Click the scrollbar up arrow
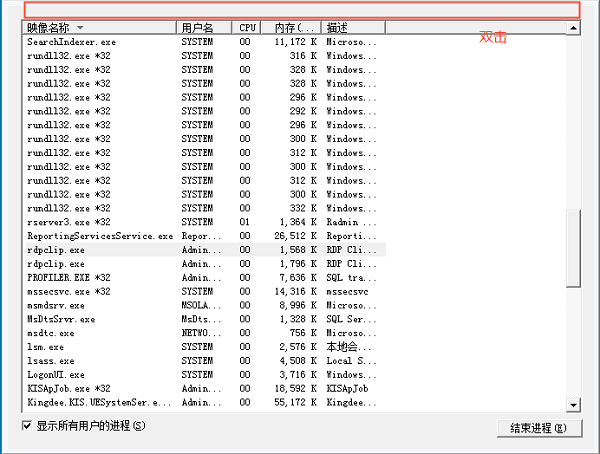Image resolution: width=600 pixels, height=454 pixels. [573, 27]
